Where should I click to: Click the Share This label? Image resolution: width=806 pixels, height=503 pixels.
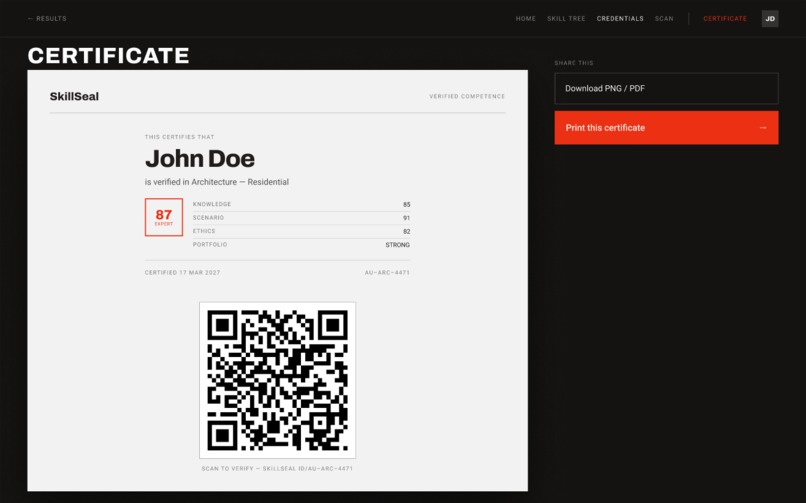click(x=574, y=63)
